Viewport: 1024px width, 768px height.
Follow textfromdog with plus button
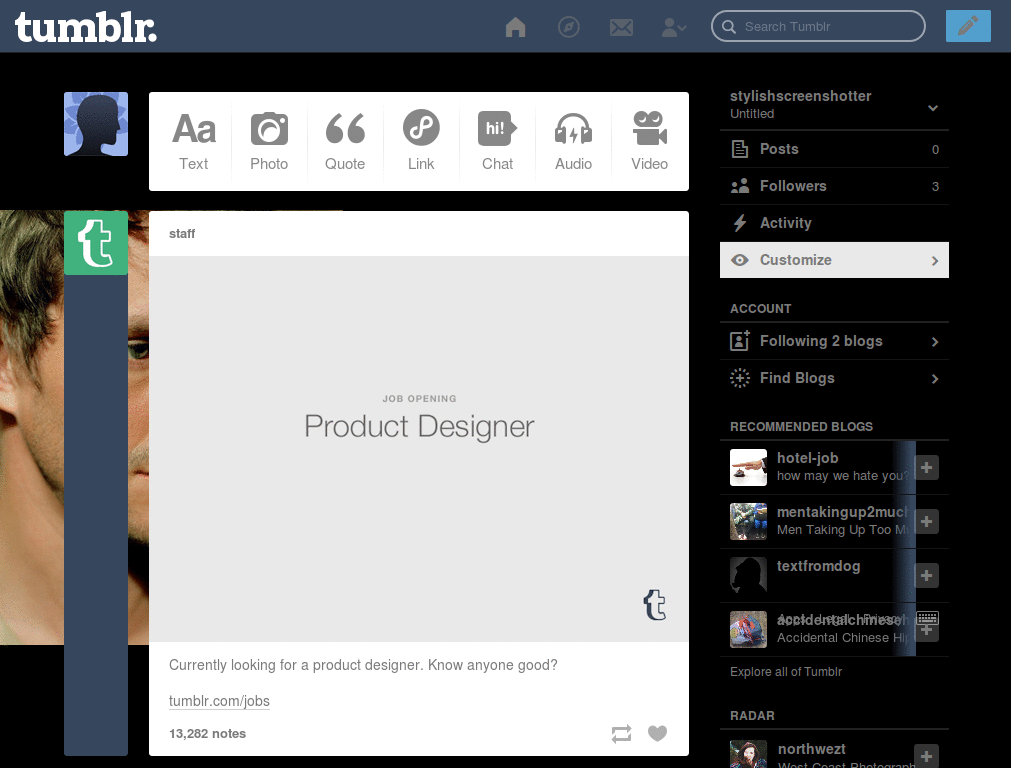pos(927,575)
